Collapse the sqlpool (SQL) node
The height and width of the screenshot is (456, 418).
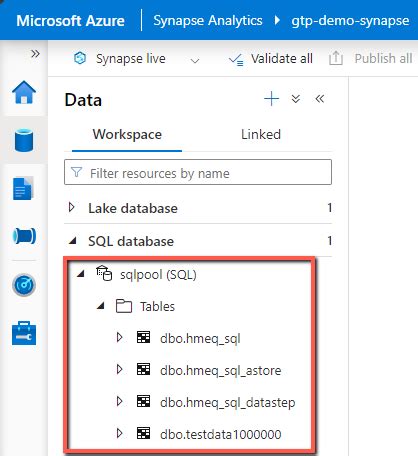point(80,274)
